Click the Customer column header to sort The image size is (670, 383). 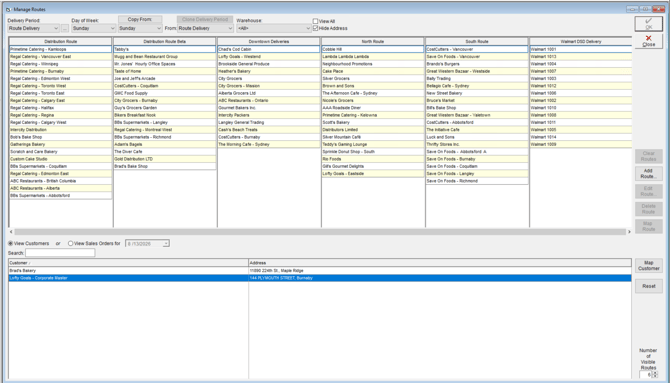click(x=128, y=263)
